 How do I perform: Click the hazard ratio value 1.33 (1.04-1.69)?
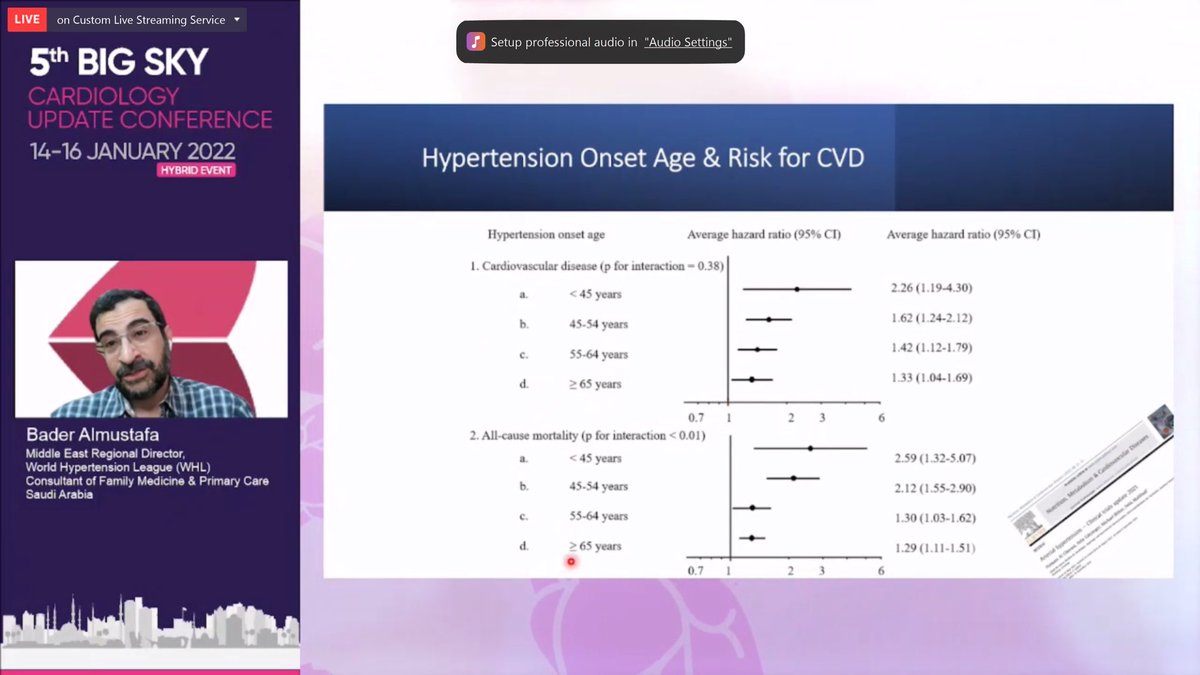tap(931, 378)
